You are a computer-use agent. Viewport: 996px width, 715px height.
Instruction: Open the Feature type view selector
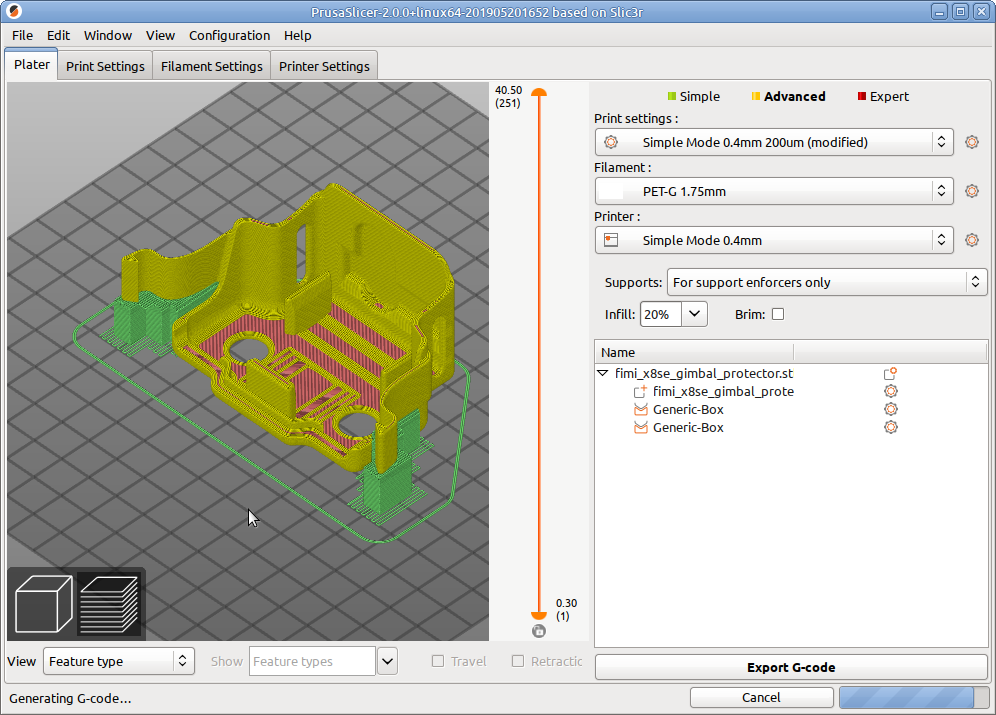point(118,661)
